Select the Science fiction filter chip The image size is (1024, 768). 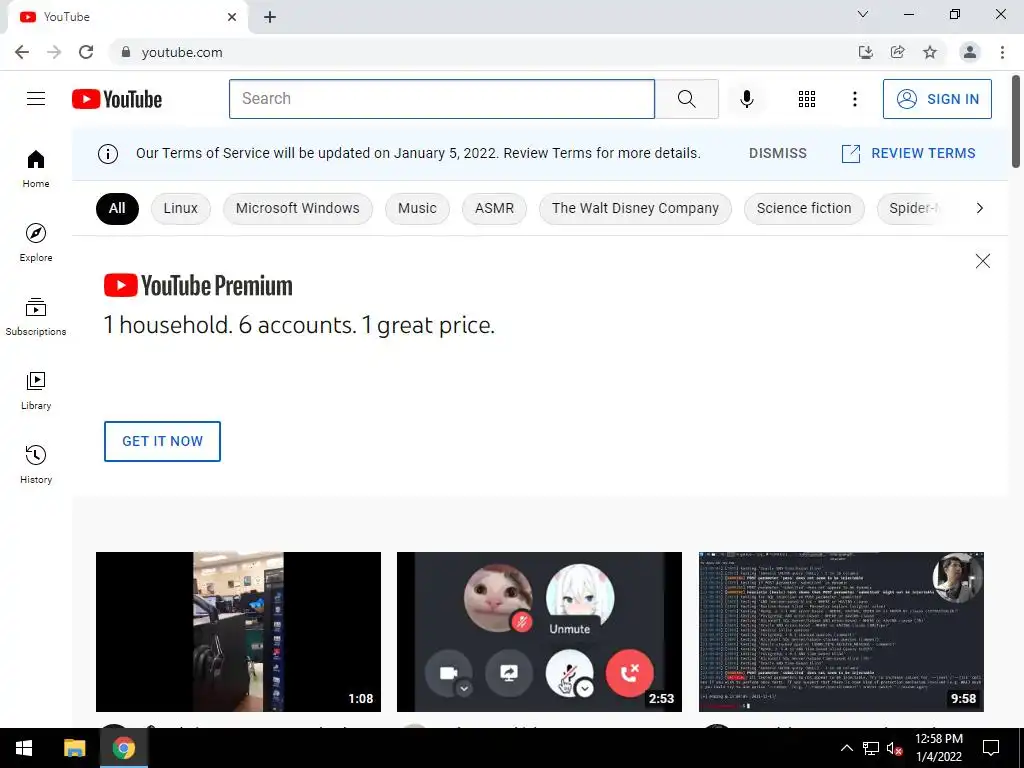coord(804,208)
